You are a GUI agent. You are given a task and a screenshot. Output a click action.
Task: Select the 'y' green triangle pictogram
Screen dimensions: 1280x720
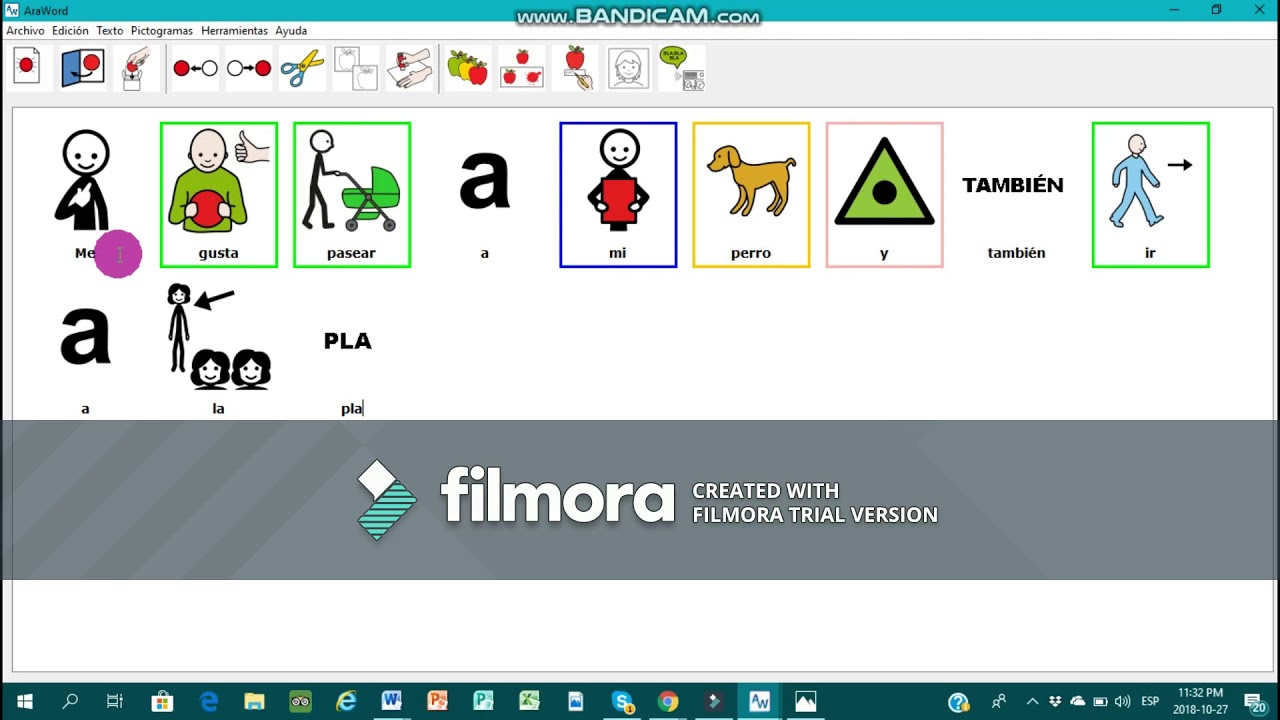pyautogui.click(x=884, y=195)
